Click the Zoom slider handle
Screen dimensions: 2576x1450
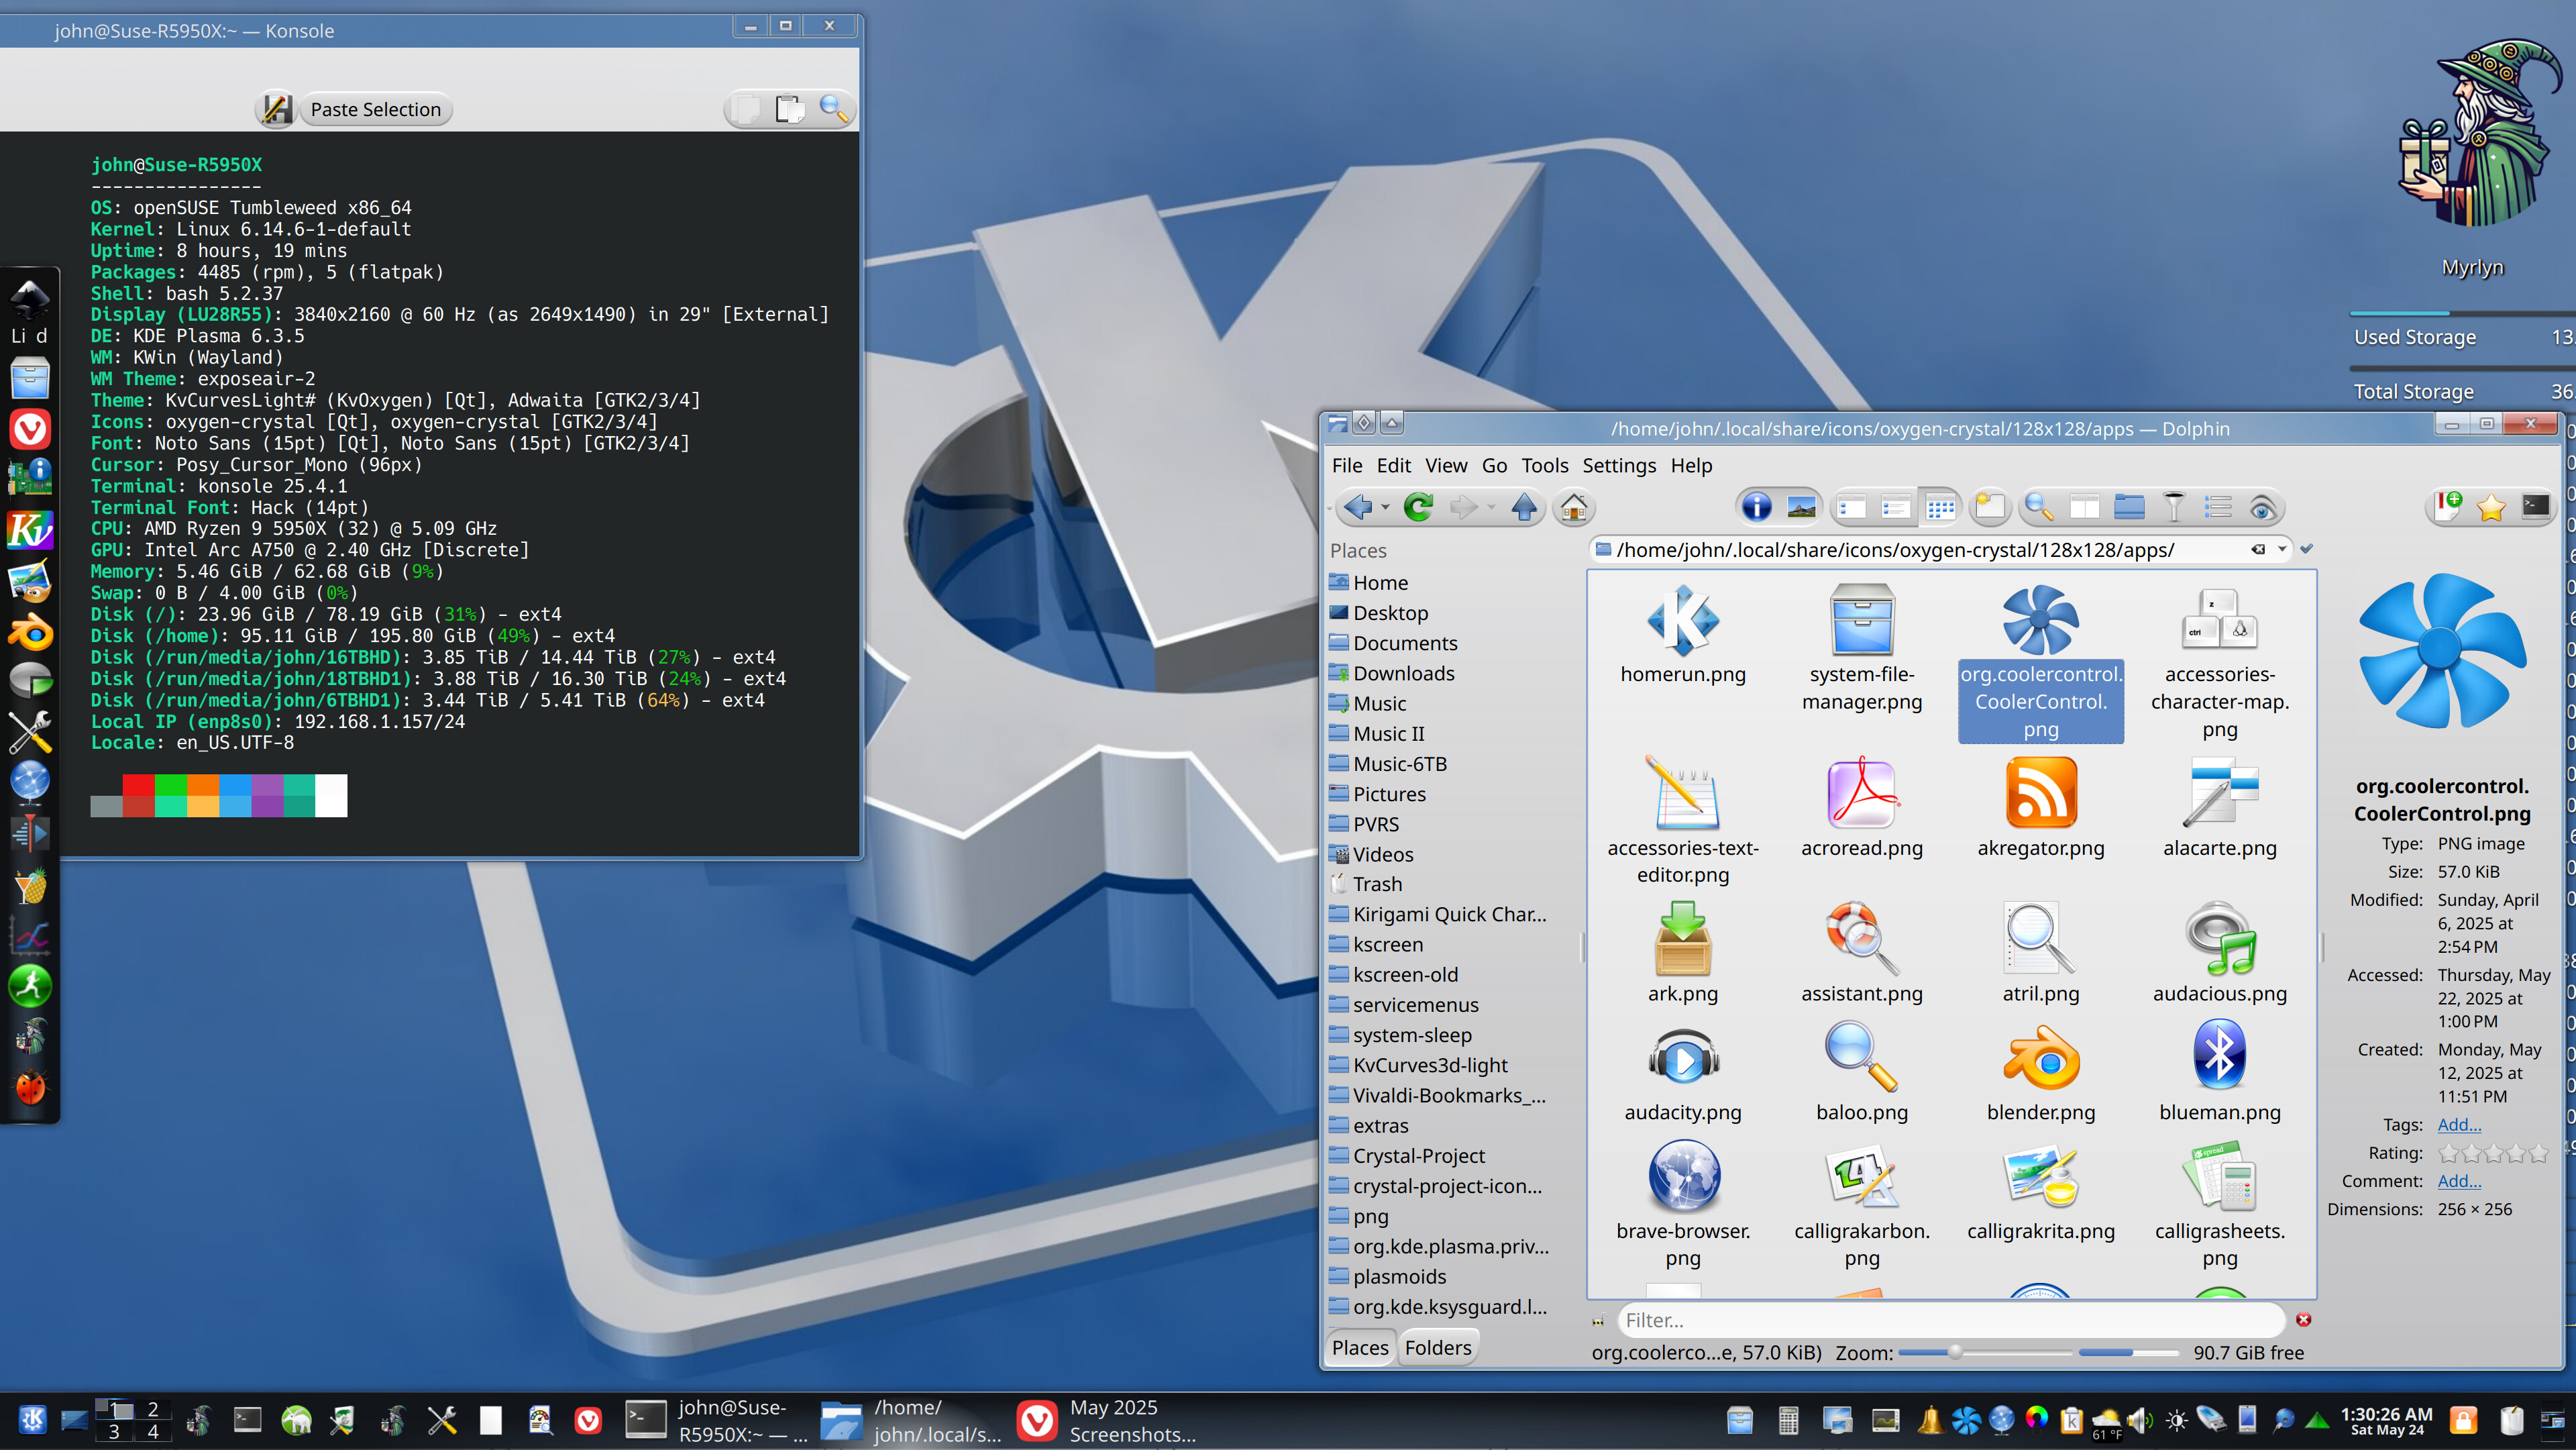1955,1352
